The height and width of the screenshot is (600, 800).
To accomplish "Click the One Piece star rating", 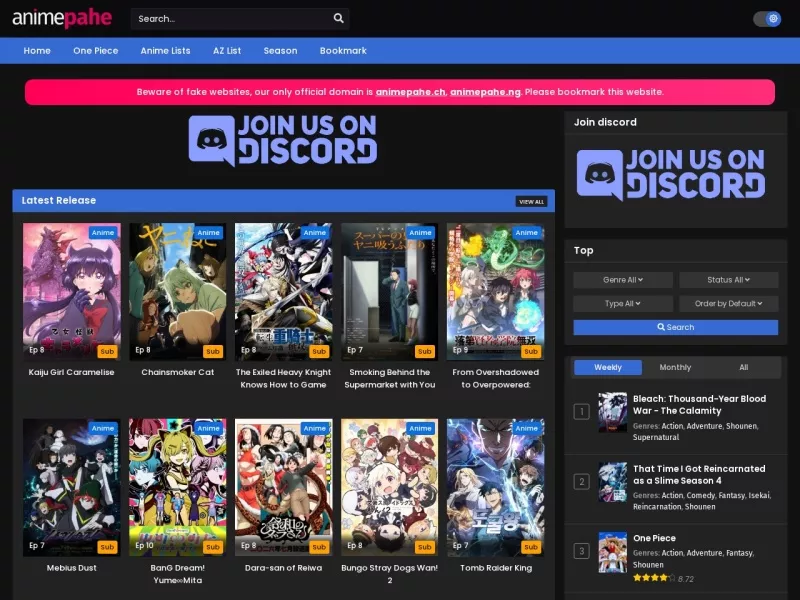I will tap(654, 578).
